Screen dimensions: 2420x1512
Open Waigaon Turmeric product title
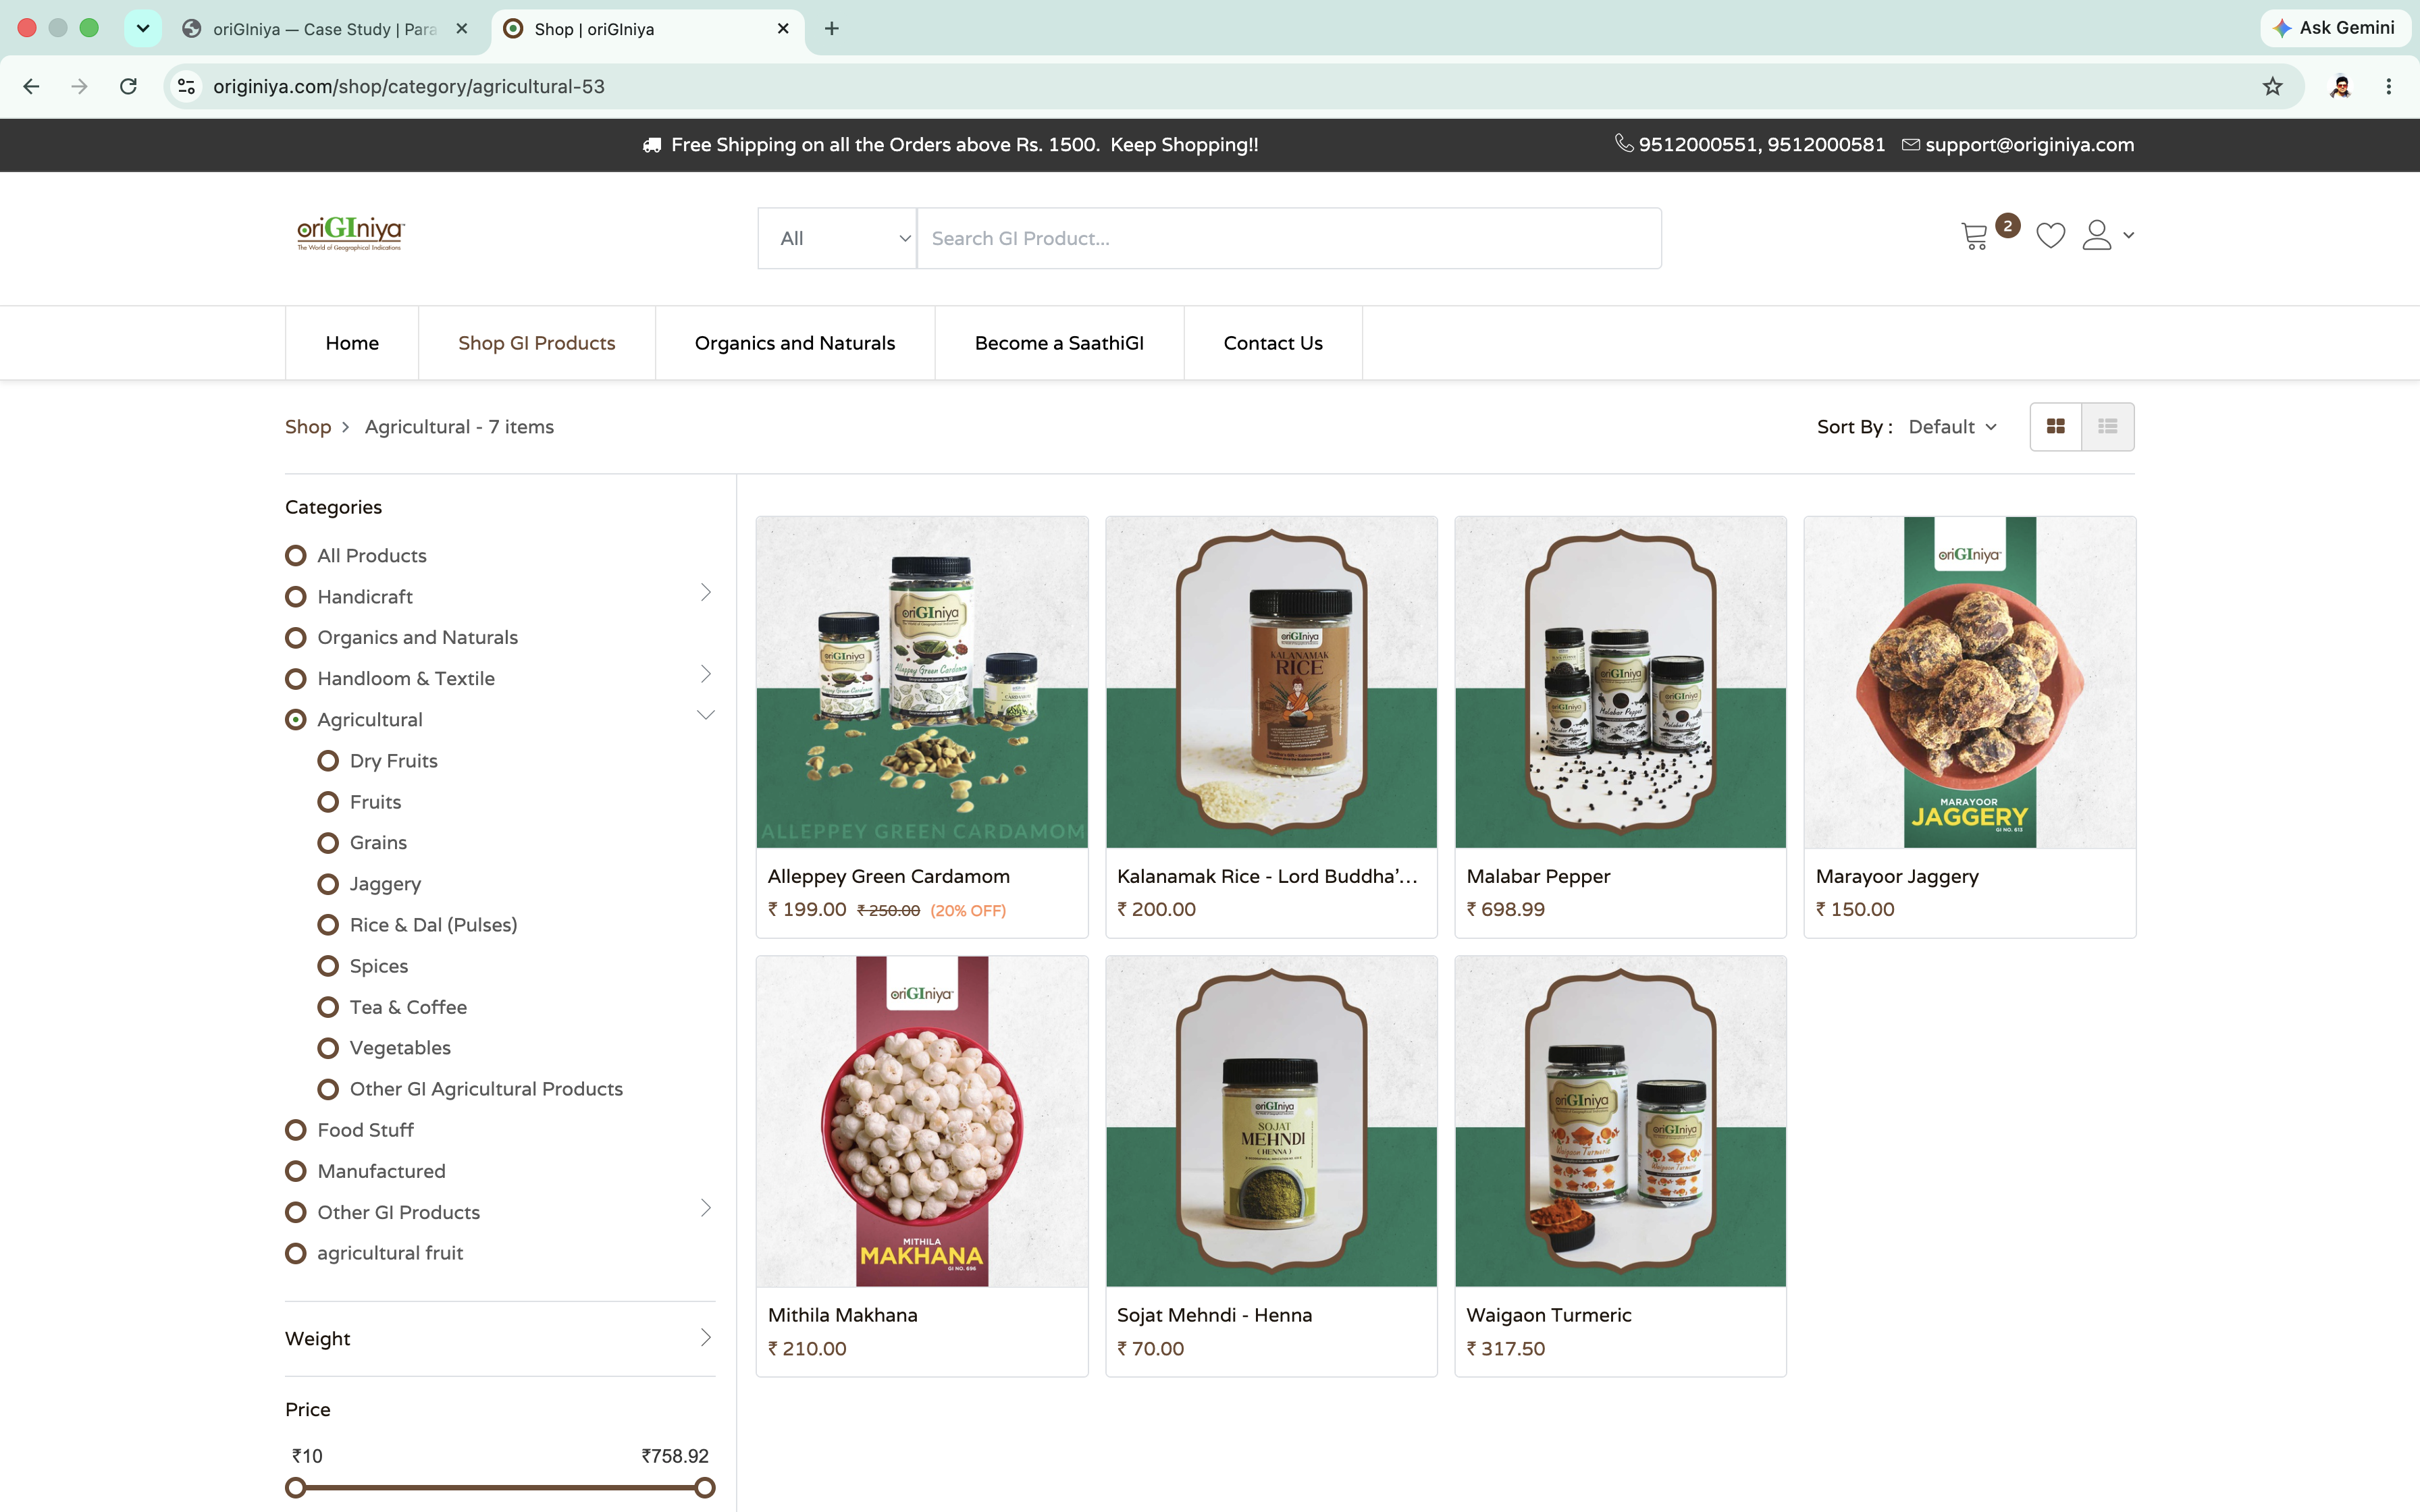(x=1548, y=1315)
